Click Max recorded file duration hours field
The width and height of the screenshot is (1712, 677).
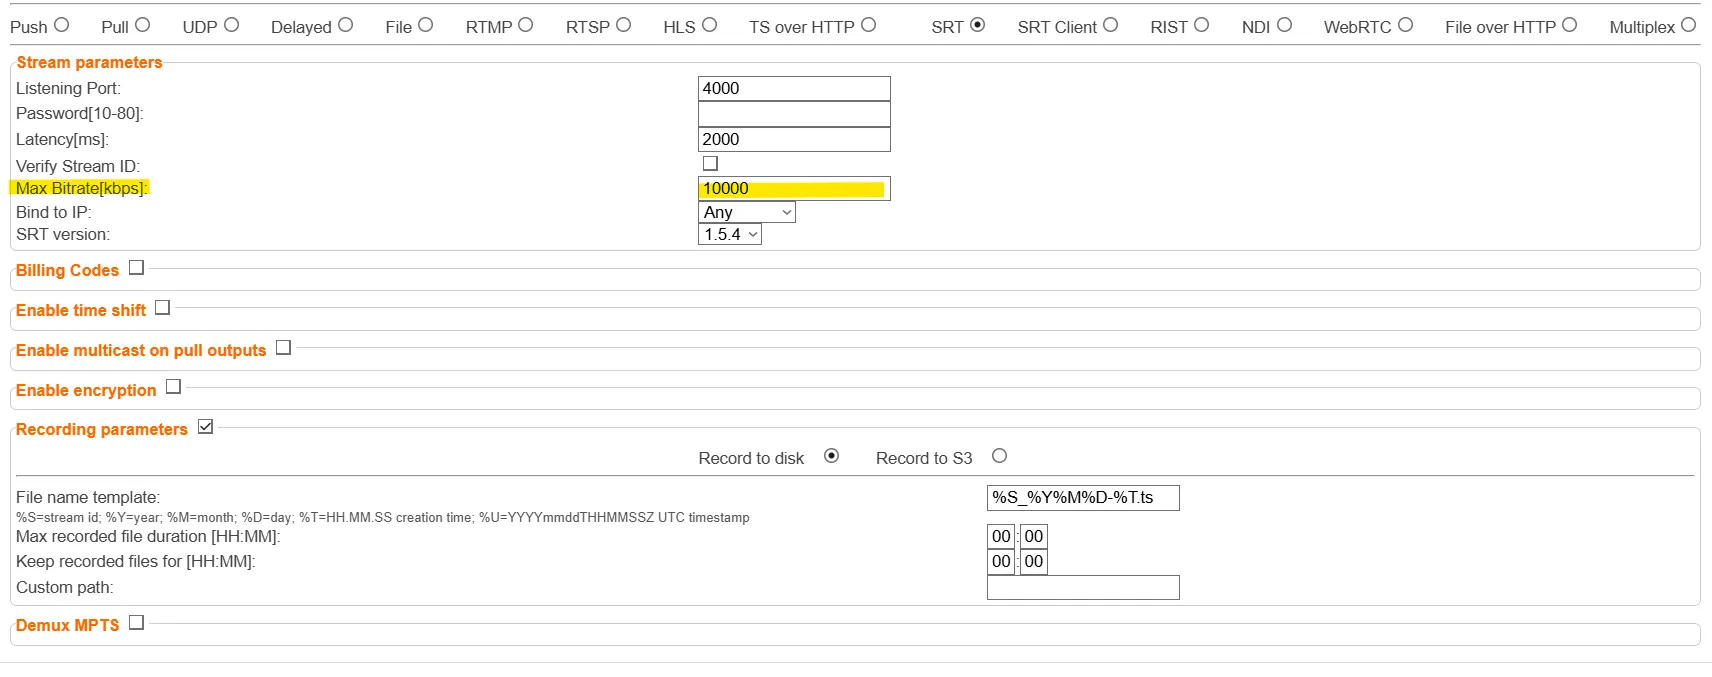click(x=1001, y=536)
